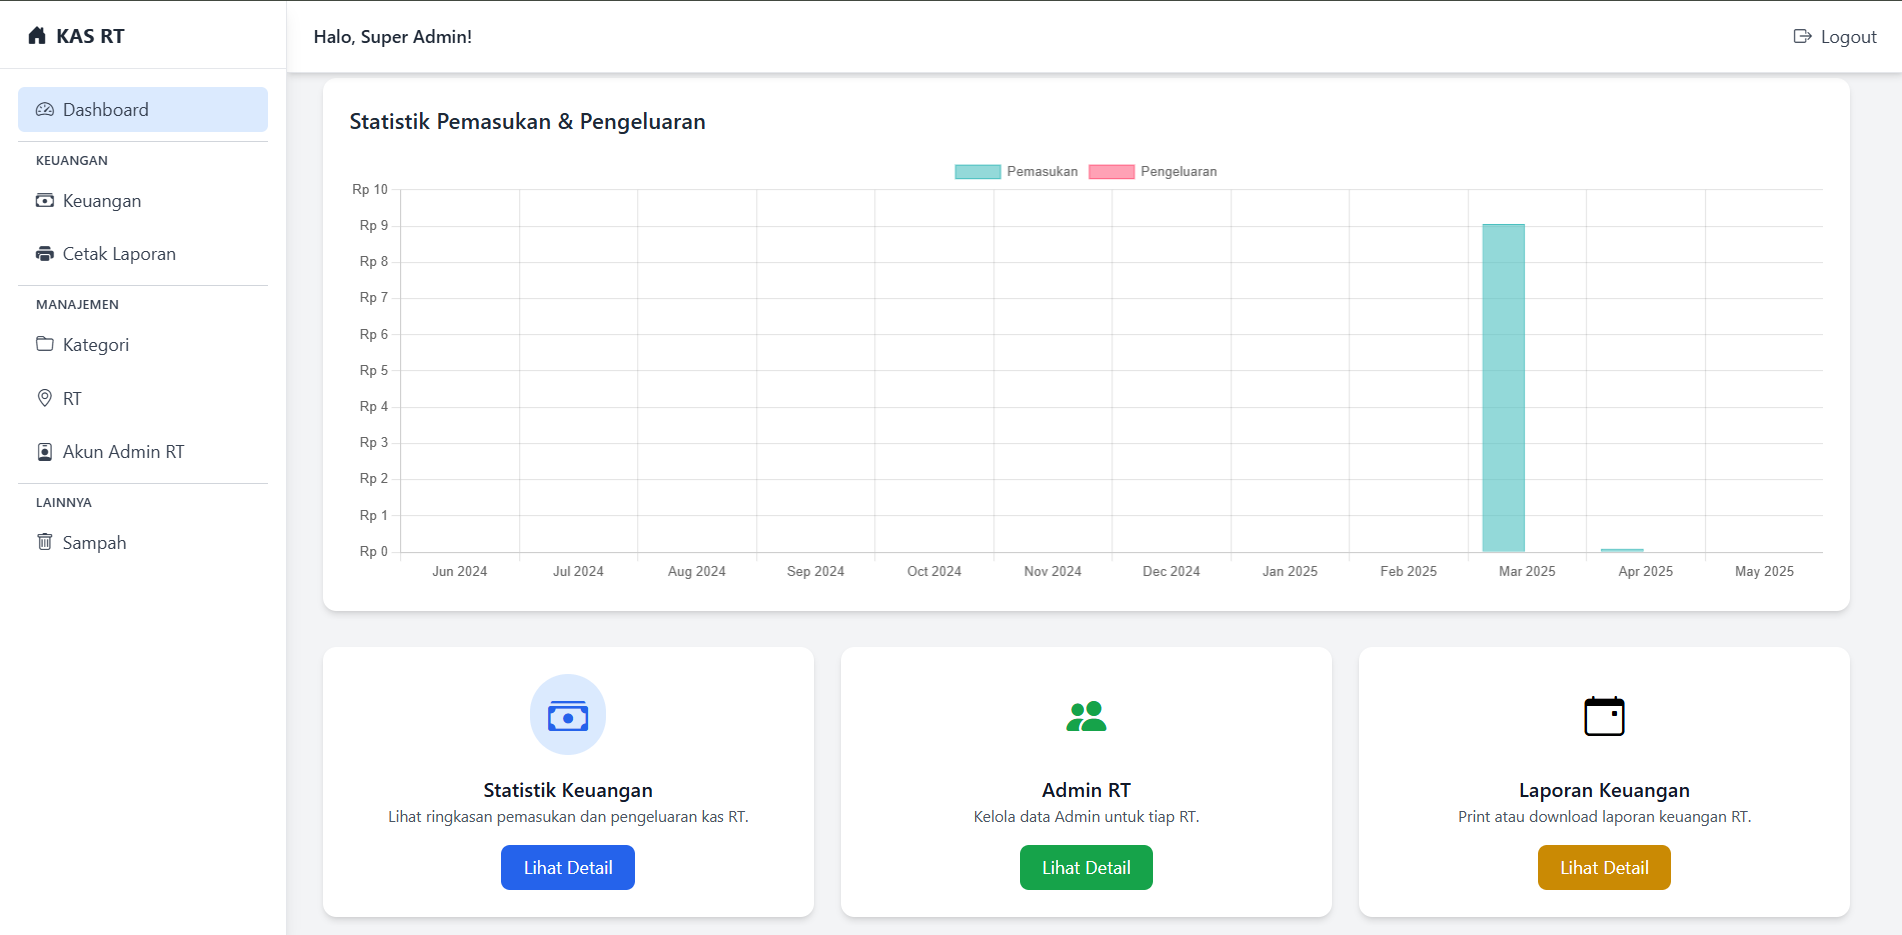Screen dimensions: 1902x935
Task: Click the blue Statistik Keuangan money icon
Action: pyautogui.click(x=568, y=716)
